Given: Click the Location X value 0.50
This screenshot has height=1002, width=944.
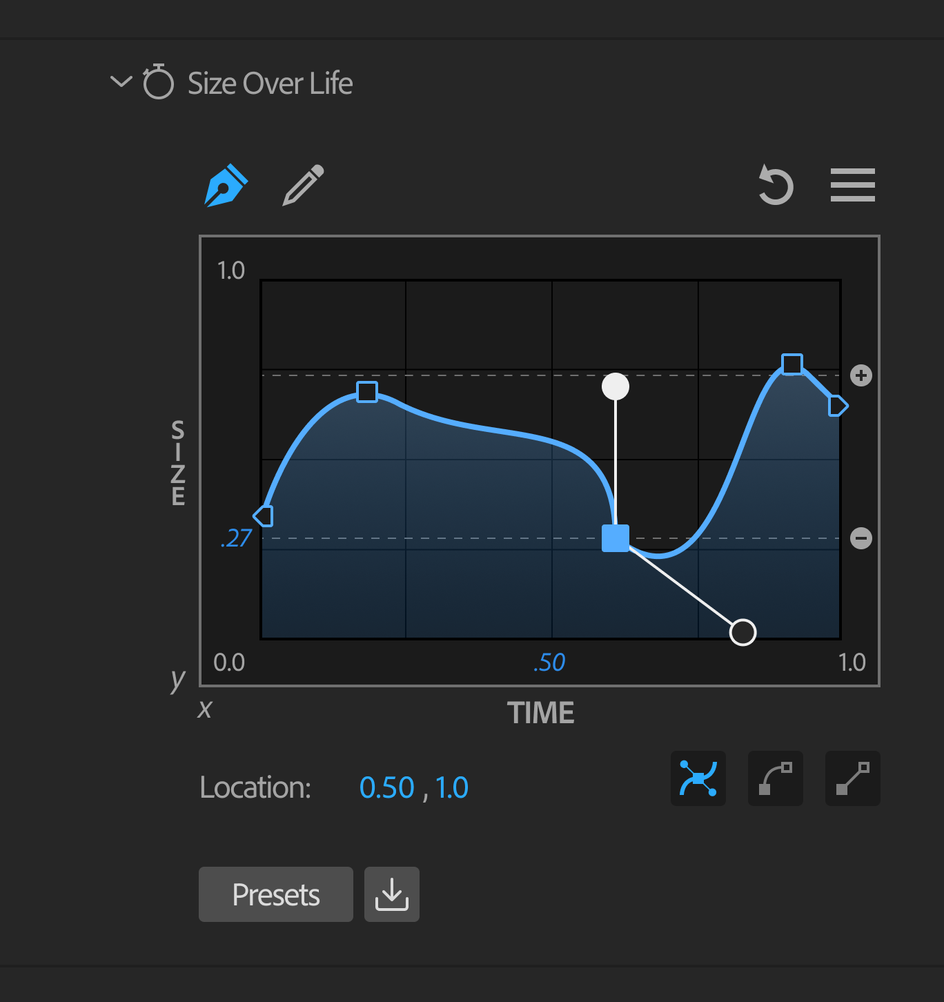Looking at the screenshot, I should click(x=387, y=787).
